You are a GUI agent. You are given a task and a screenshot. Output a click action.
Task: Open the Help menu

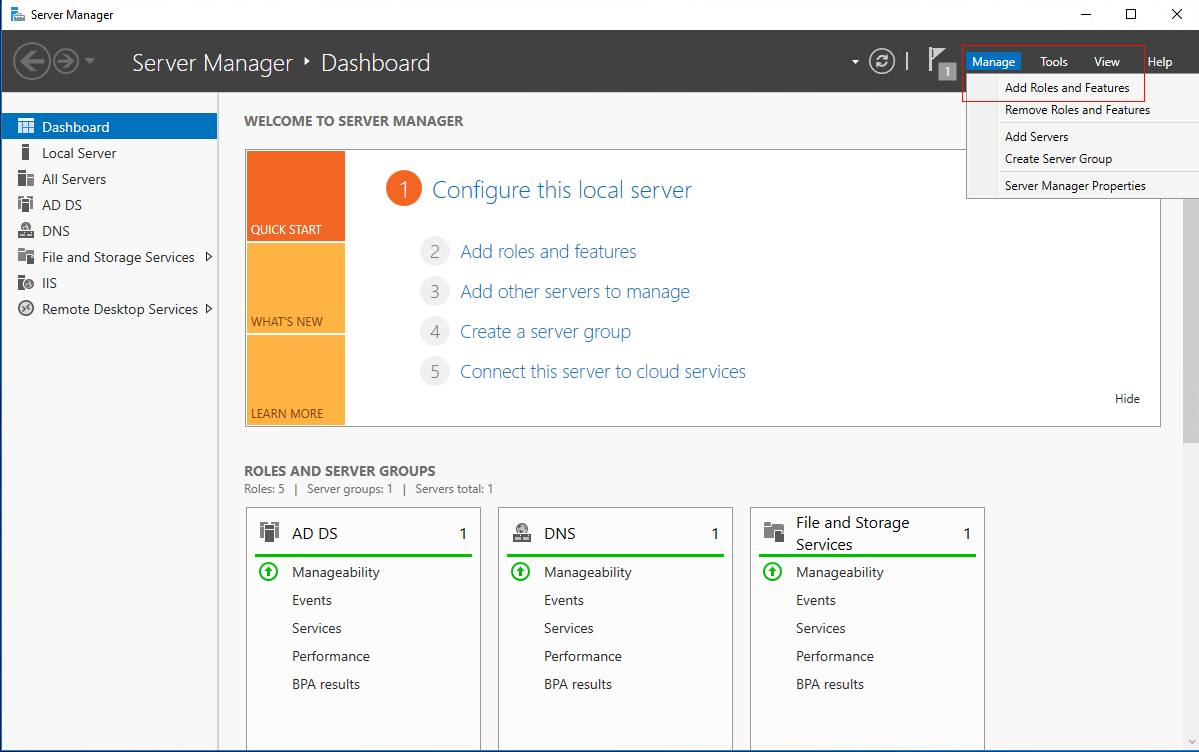coord(1159,61)
